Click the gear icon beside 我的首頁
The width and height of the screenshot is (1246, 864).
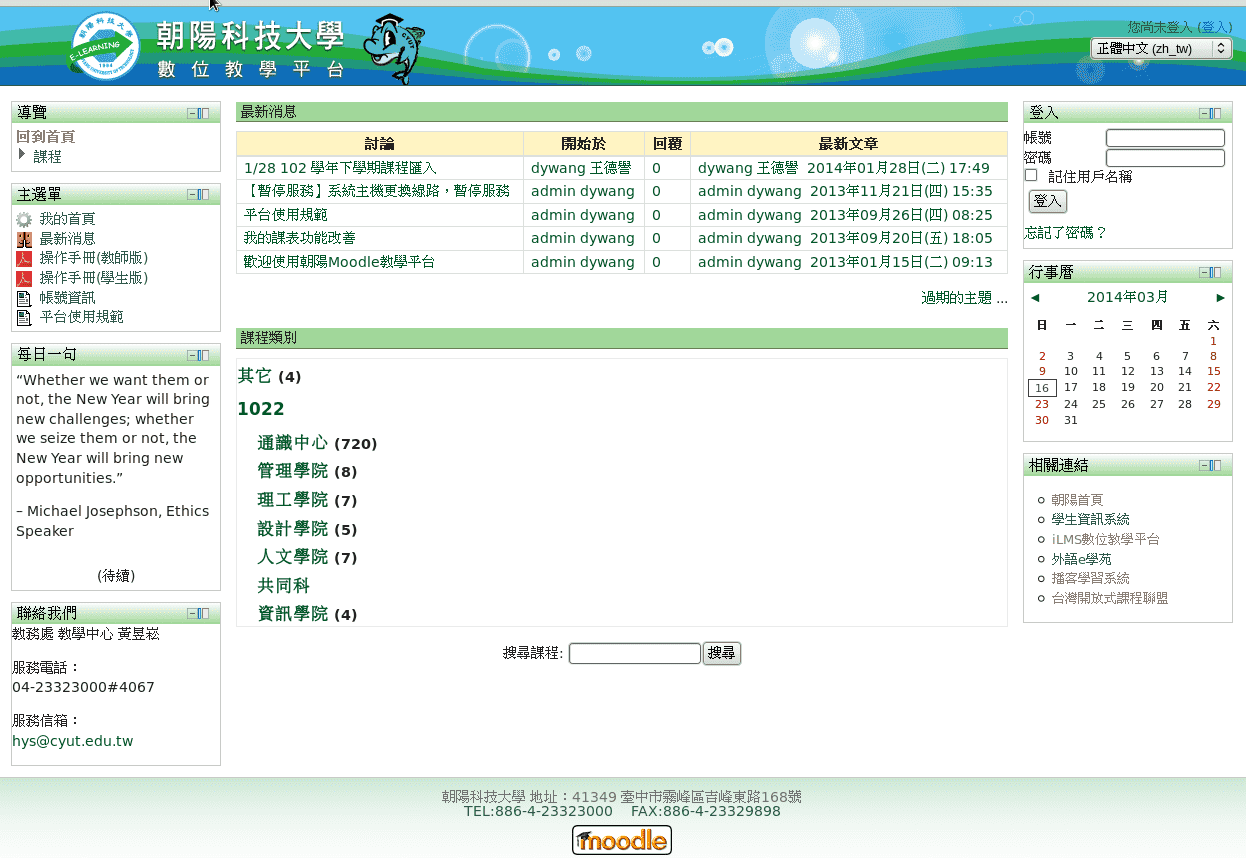pos(24,219)
